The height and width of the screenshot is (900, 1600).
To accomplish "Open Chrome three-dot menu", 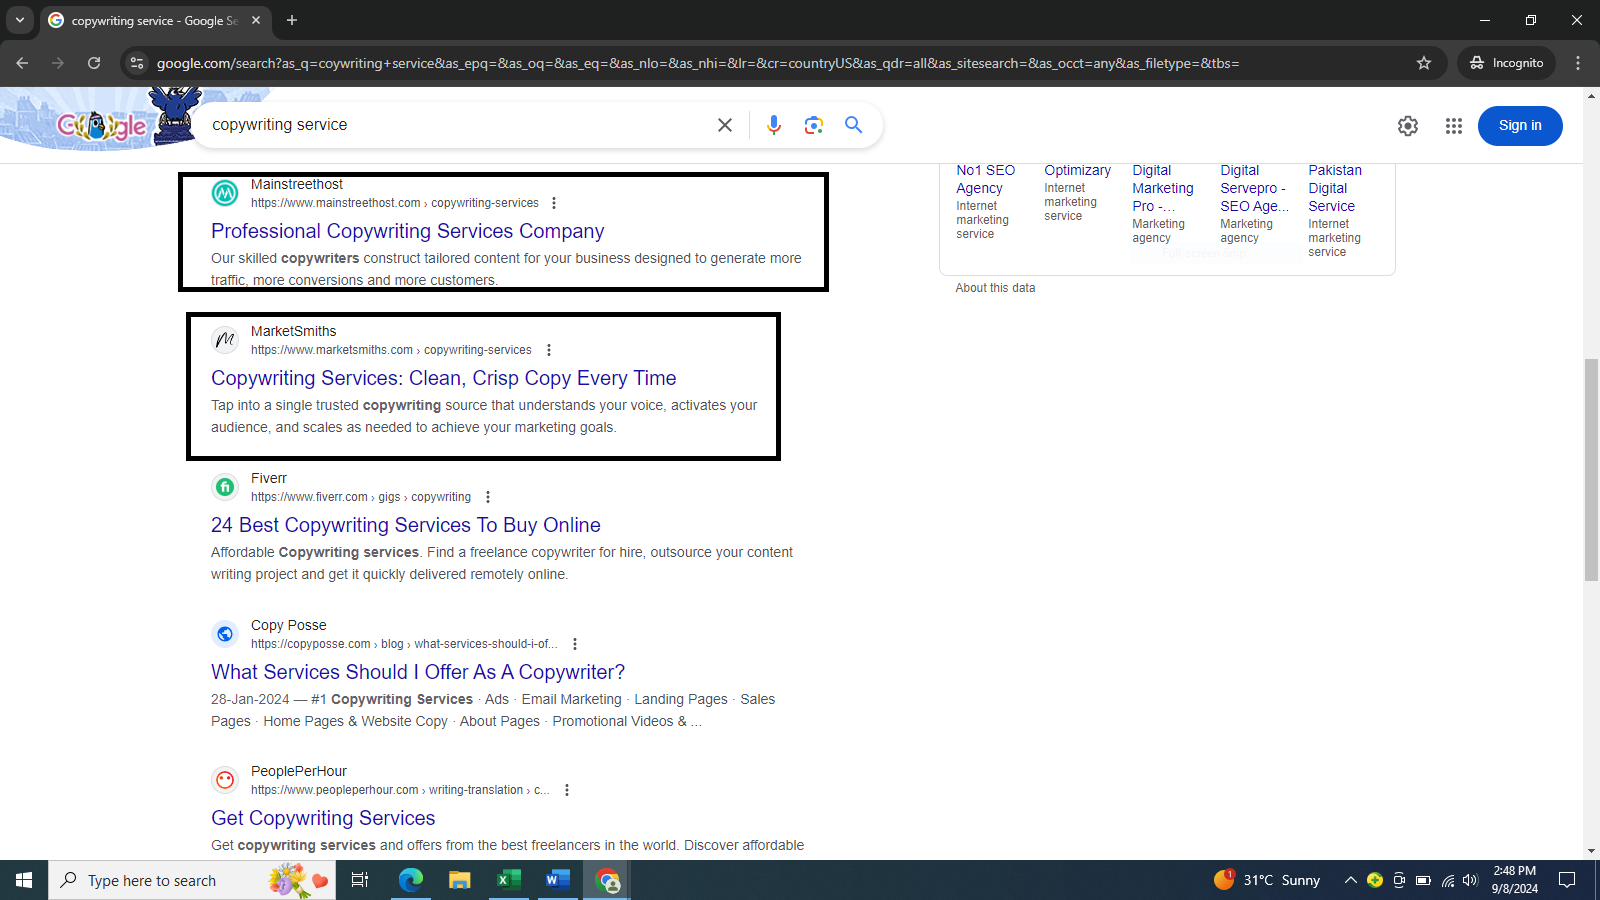I will pos(1578,63).
